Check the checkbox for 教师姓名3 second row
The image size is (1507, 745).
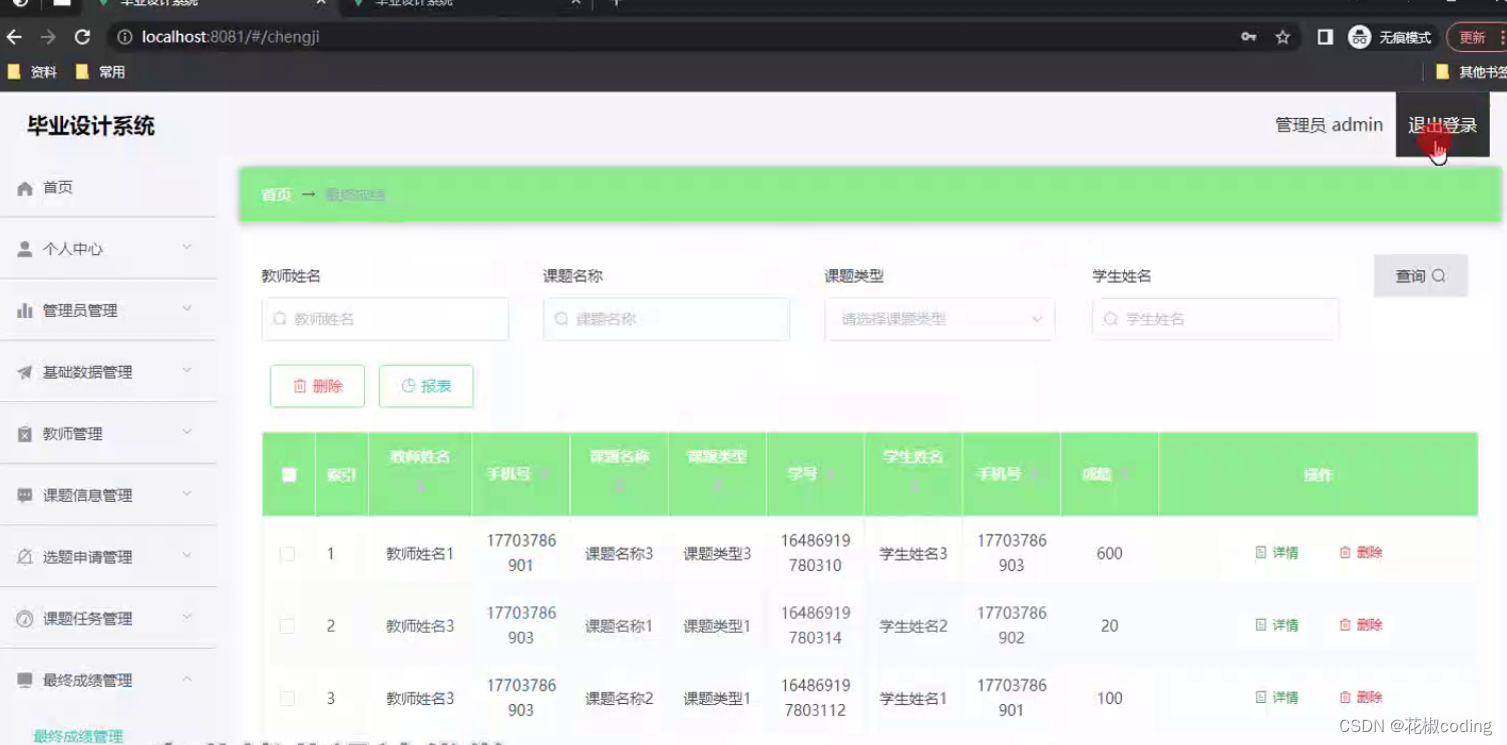coord(287,625)
